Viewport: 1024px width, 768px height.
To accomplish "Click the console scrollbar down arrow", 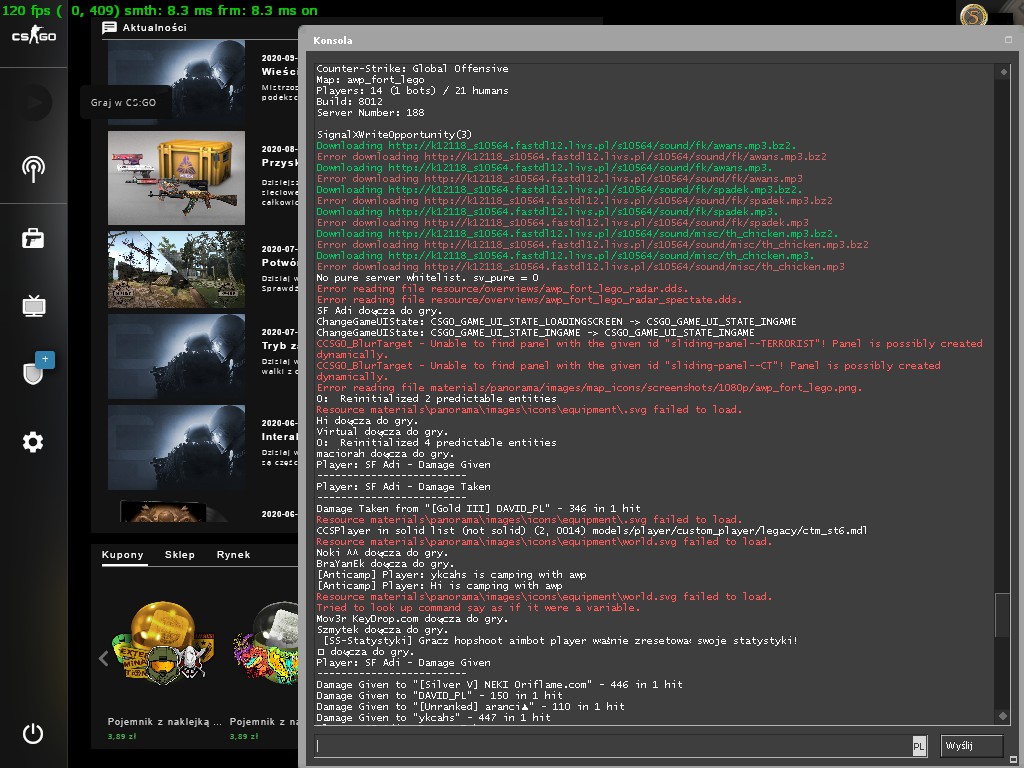I will point(1004,716).
